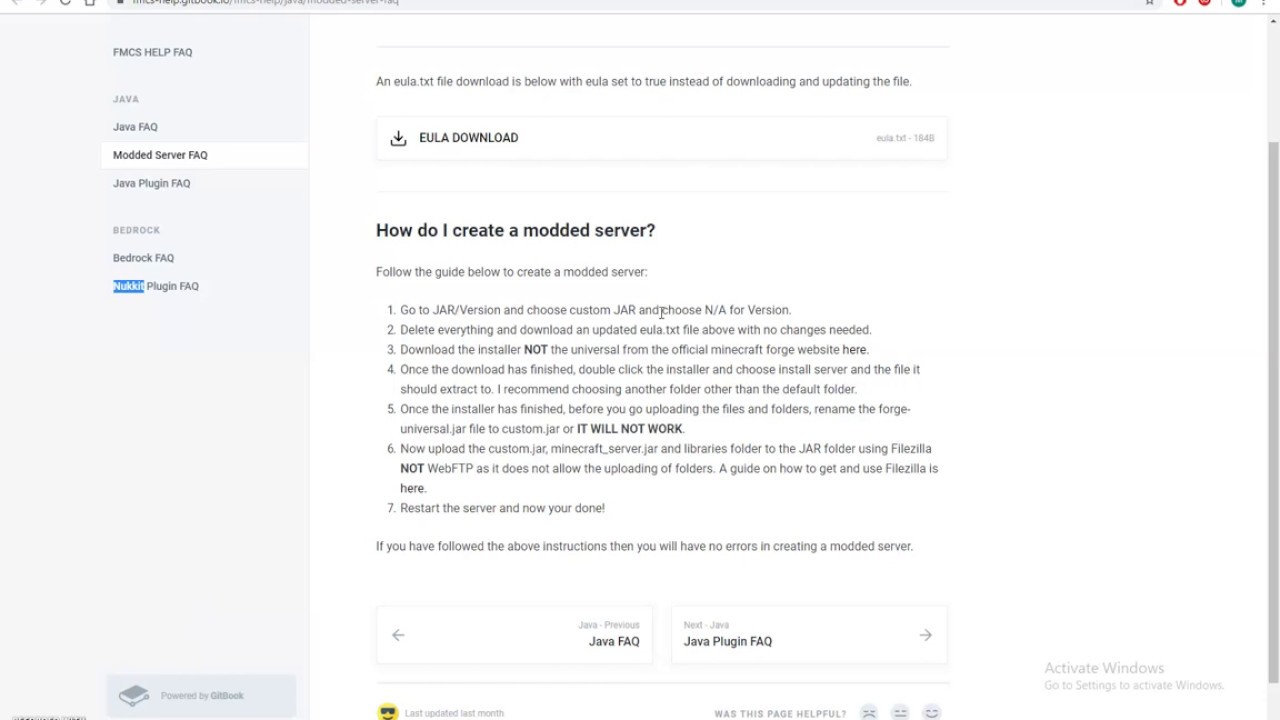Click the sunglasses emoji avatar icon
This screenshot has height=720, width=1280.
coord(388,713)
